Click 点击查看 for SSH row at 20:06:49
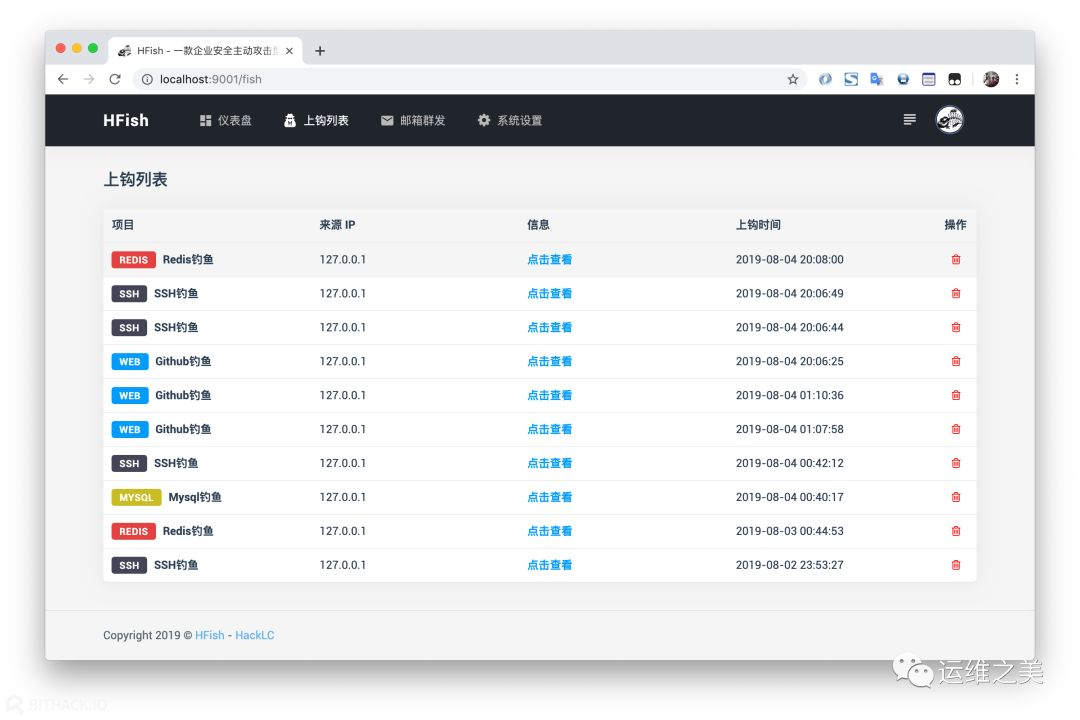Image resolution: width=1080 pixels, height=720 pixels. [x=550, y=294]
